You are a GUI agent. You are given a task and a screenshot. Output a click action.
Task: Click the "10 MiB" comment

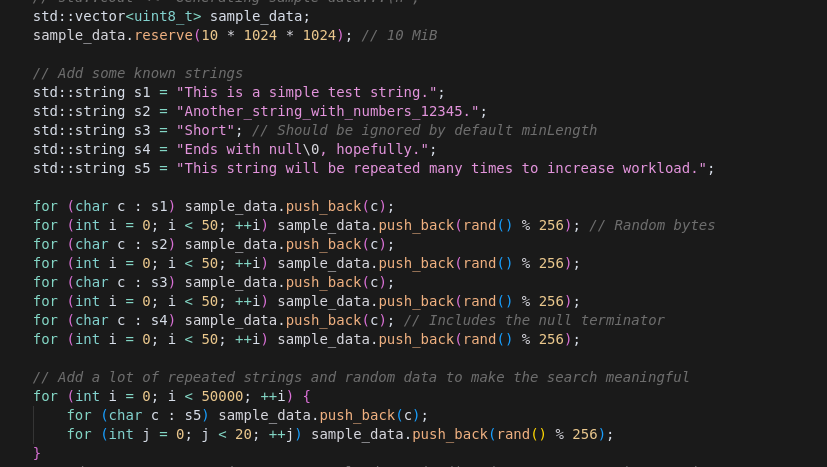click(403, 35)
